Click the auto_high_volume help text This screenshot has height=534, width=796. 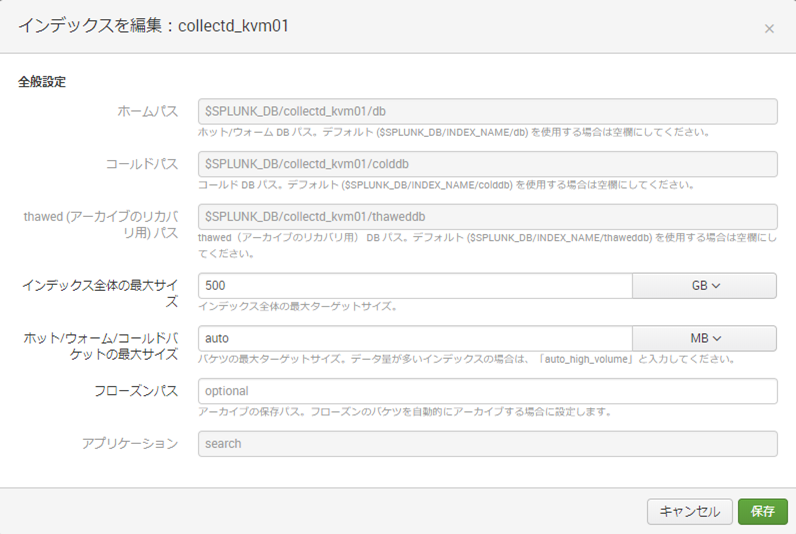click(466, 359)
